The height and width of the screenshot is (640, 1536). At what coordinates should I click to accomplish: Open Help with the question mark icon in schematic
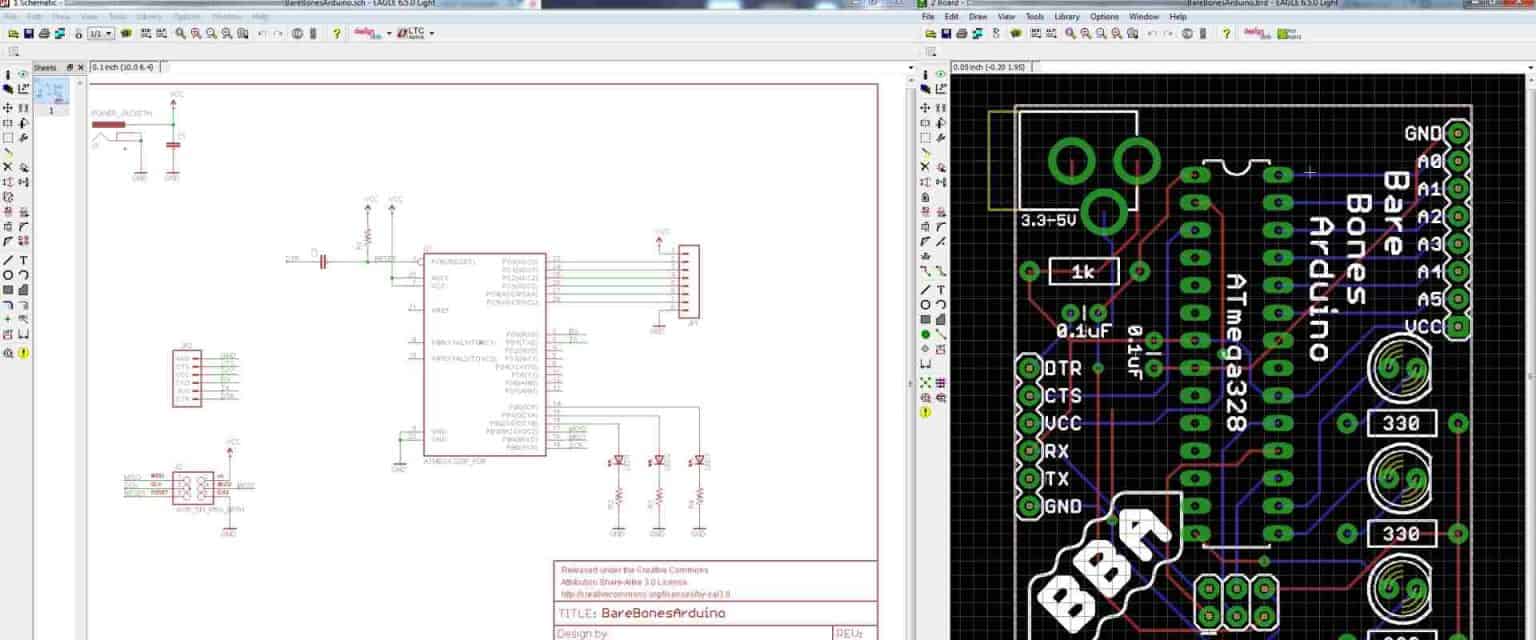[336, 33]
